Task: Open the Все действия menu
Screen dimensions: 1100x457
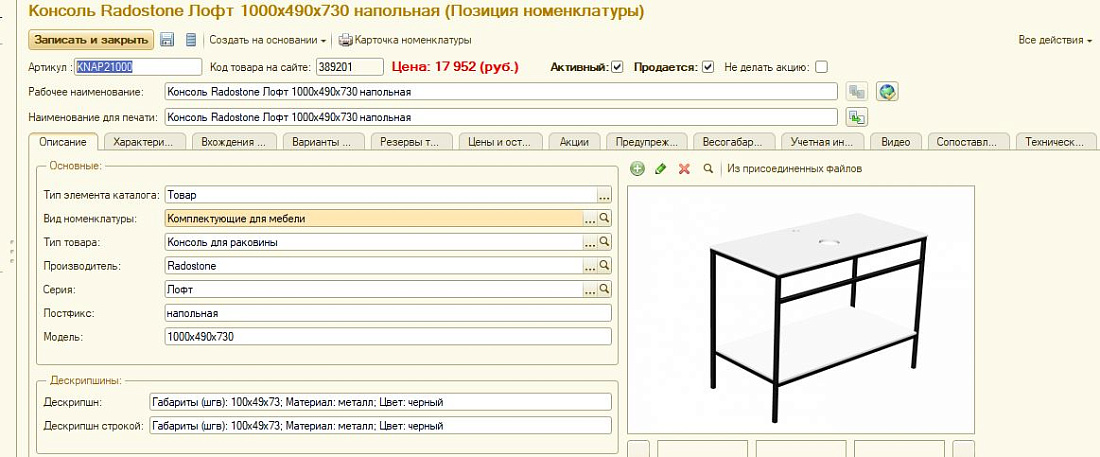Action: click(x=1055, y=40)
